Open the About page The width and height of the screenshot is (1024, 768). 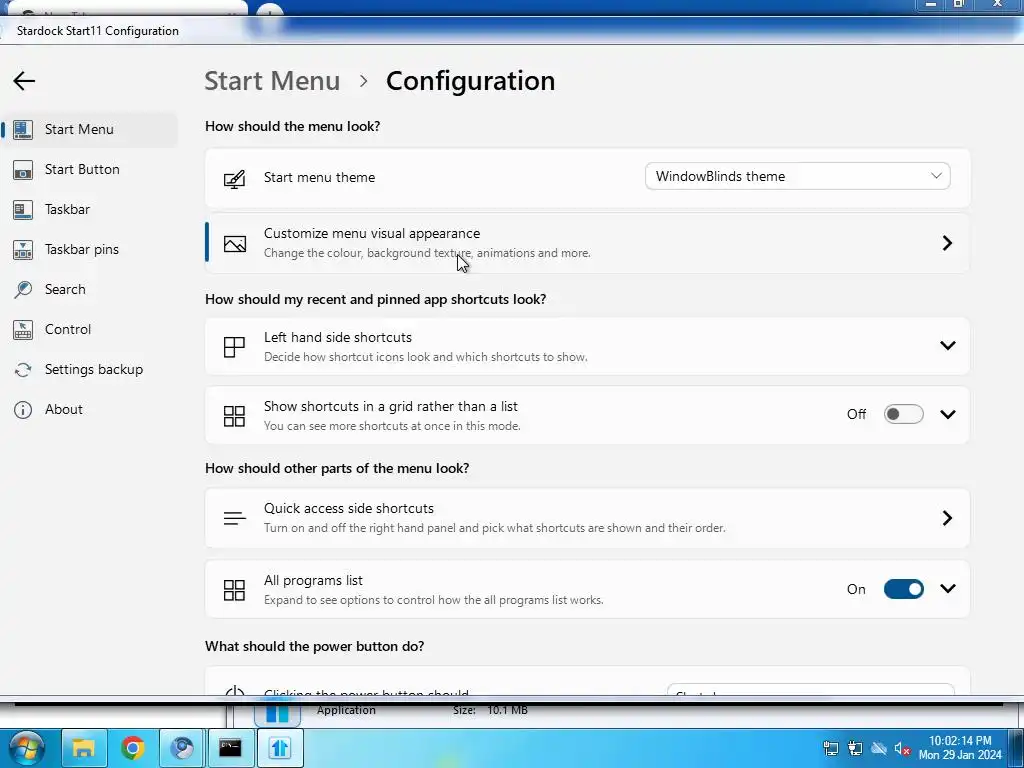[90, 409]
